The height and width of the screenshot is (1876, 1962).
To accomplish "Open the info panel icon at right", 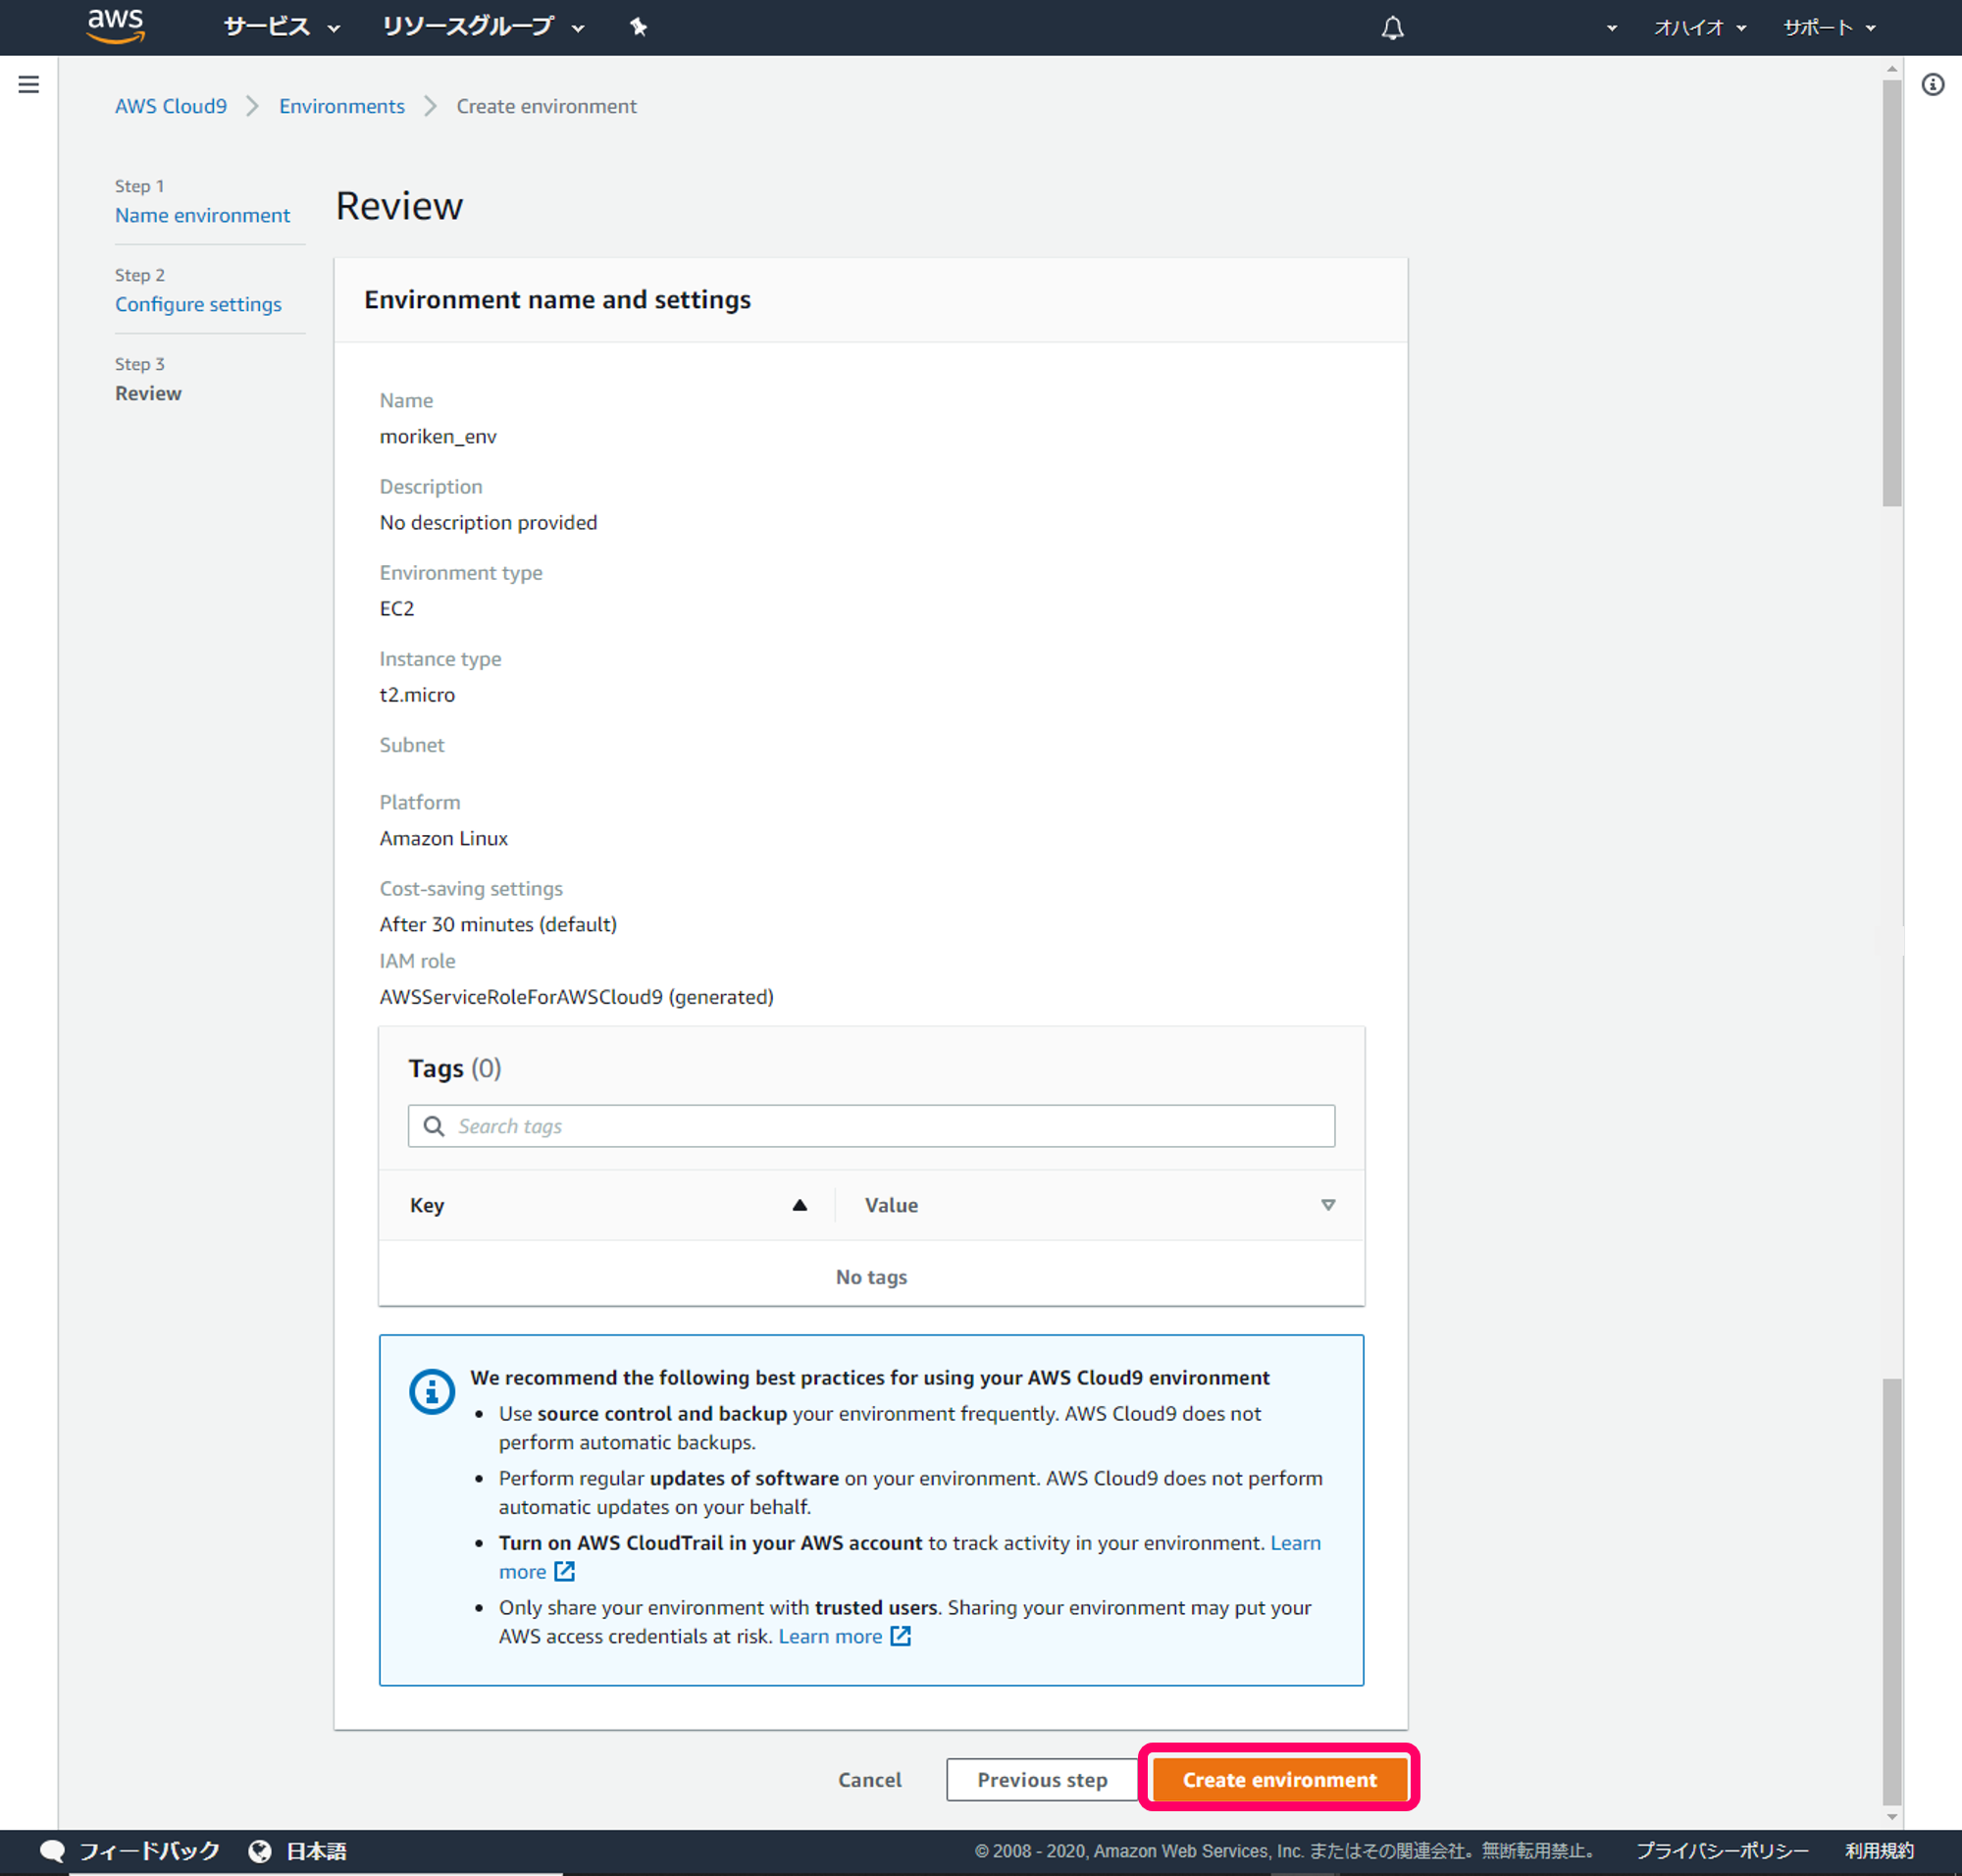I will pyautogui.click(x=1932, y=85).
